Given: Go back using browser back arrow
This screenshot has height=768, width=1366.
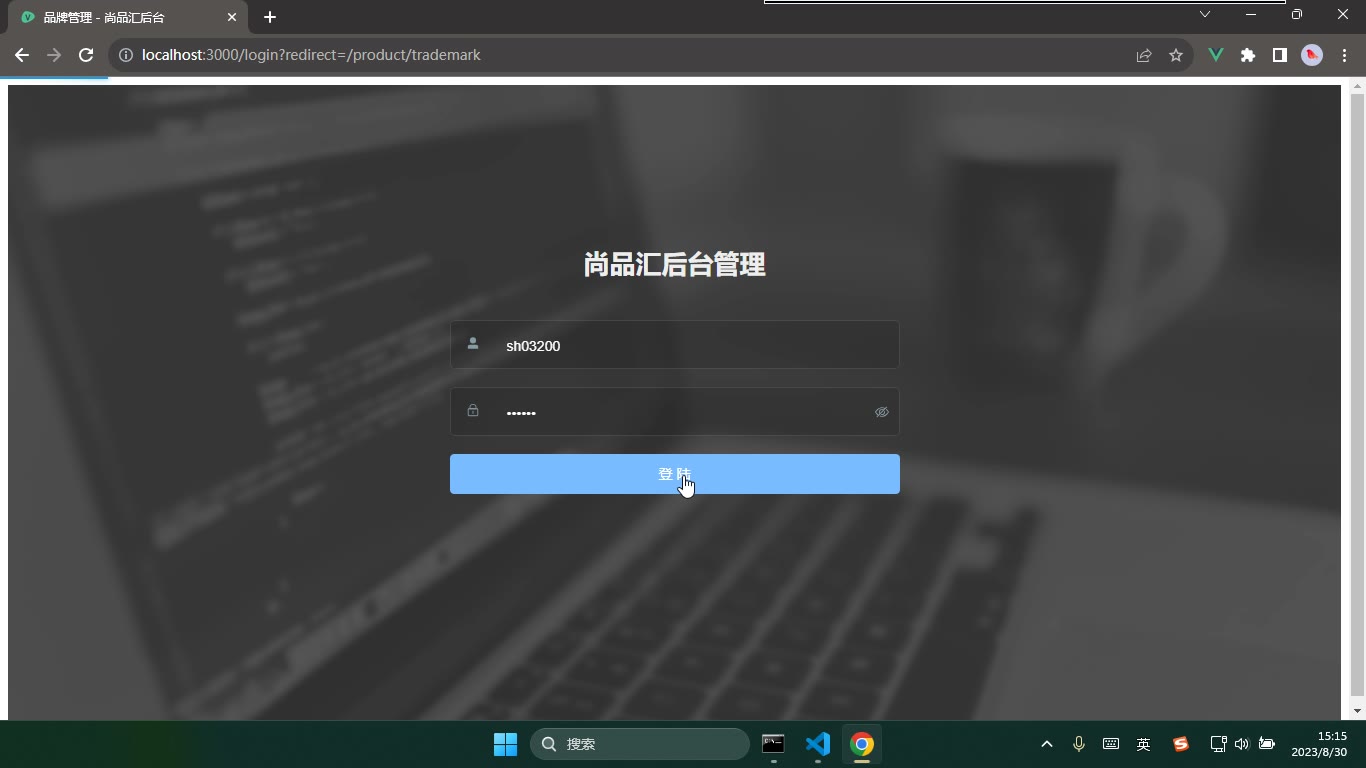Looking at the screenshot, I should (22, 55).
